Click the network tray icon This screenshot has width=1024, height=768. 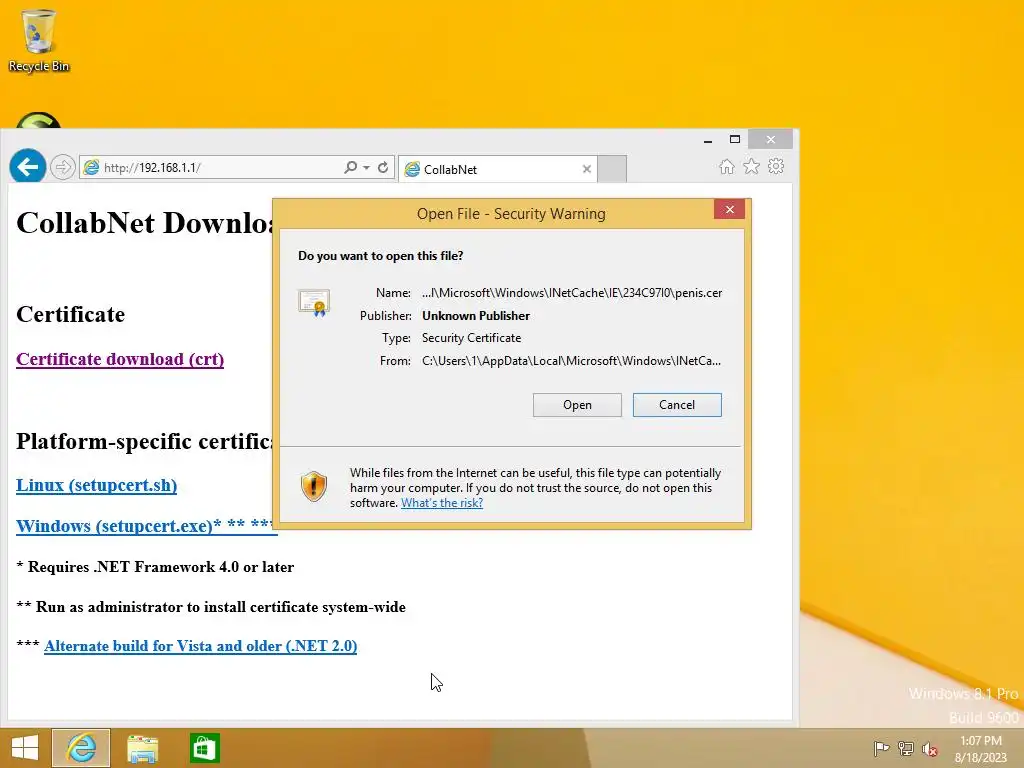(906, 748)
